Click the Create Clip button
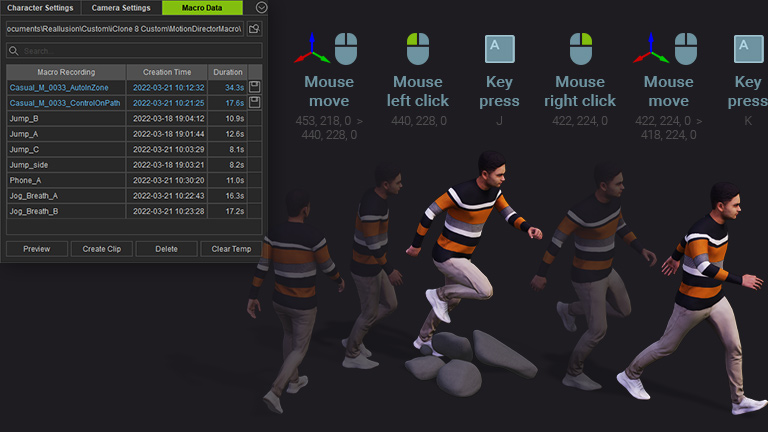The width and height of the screenshot is (768, 432). (x=101, y=249)
